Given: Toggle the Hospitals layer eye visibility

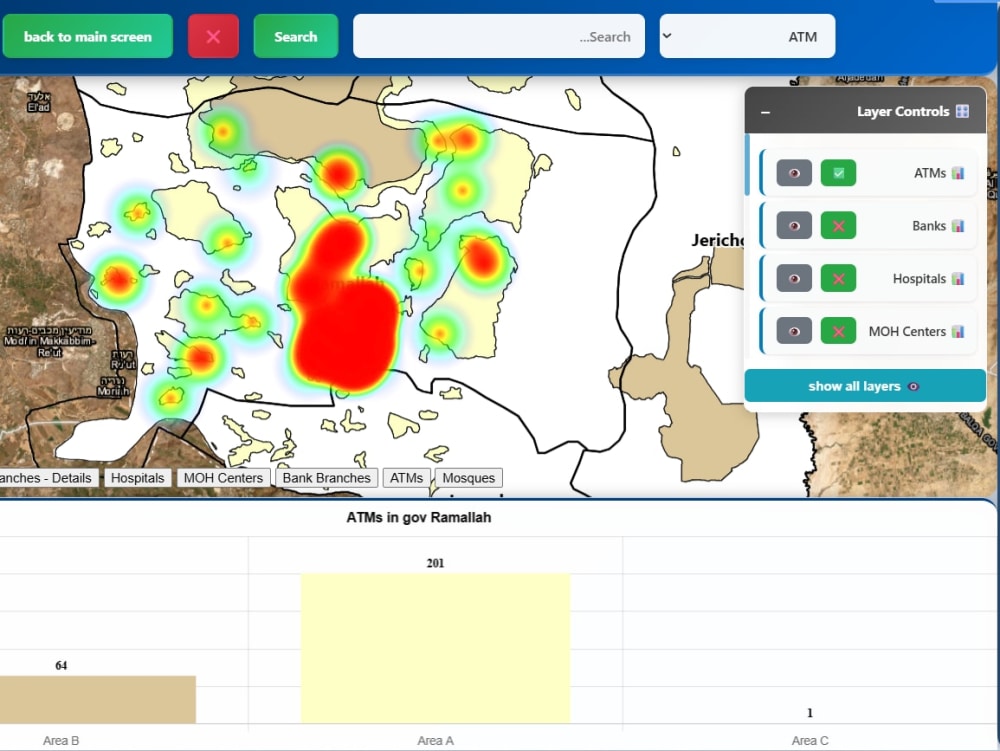Looking at the screenshot, I should [x=794, y=279].
